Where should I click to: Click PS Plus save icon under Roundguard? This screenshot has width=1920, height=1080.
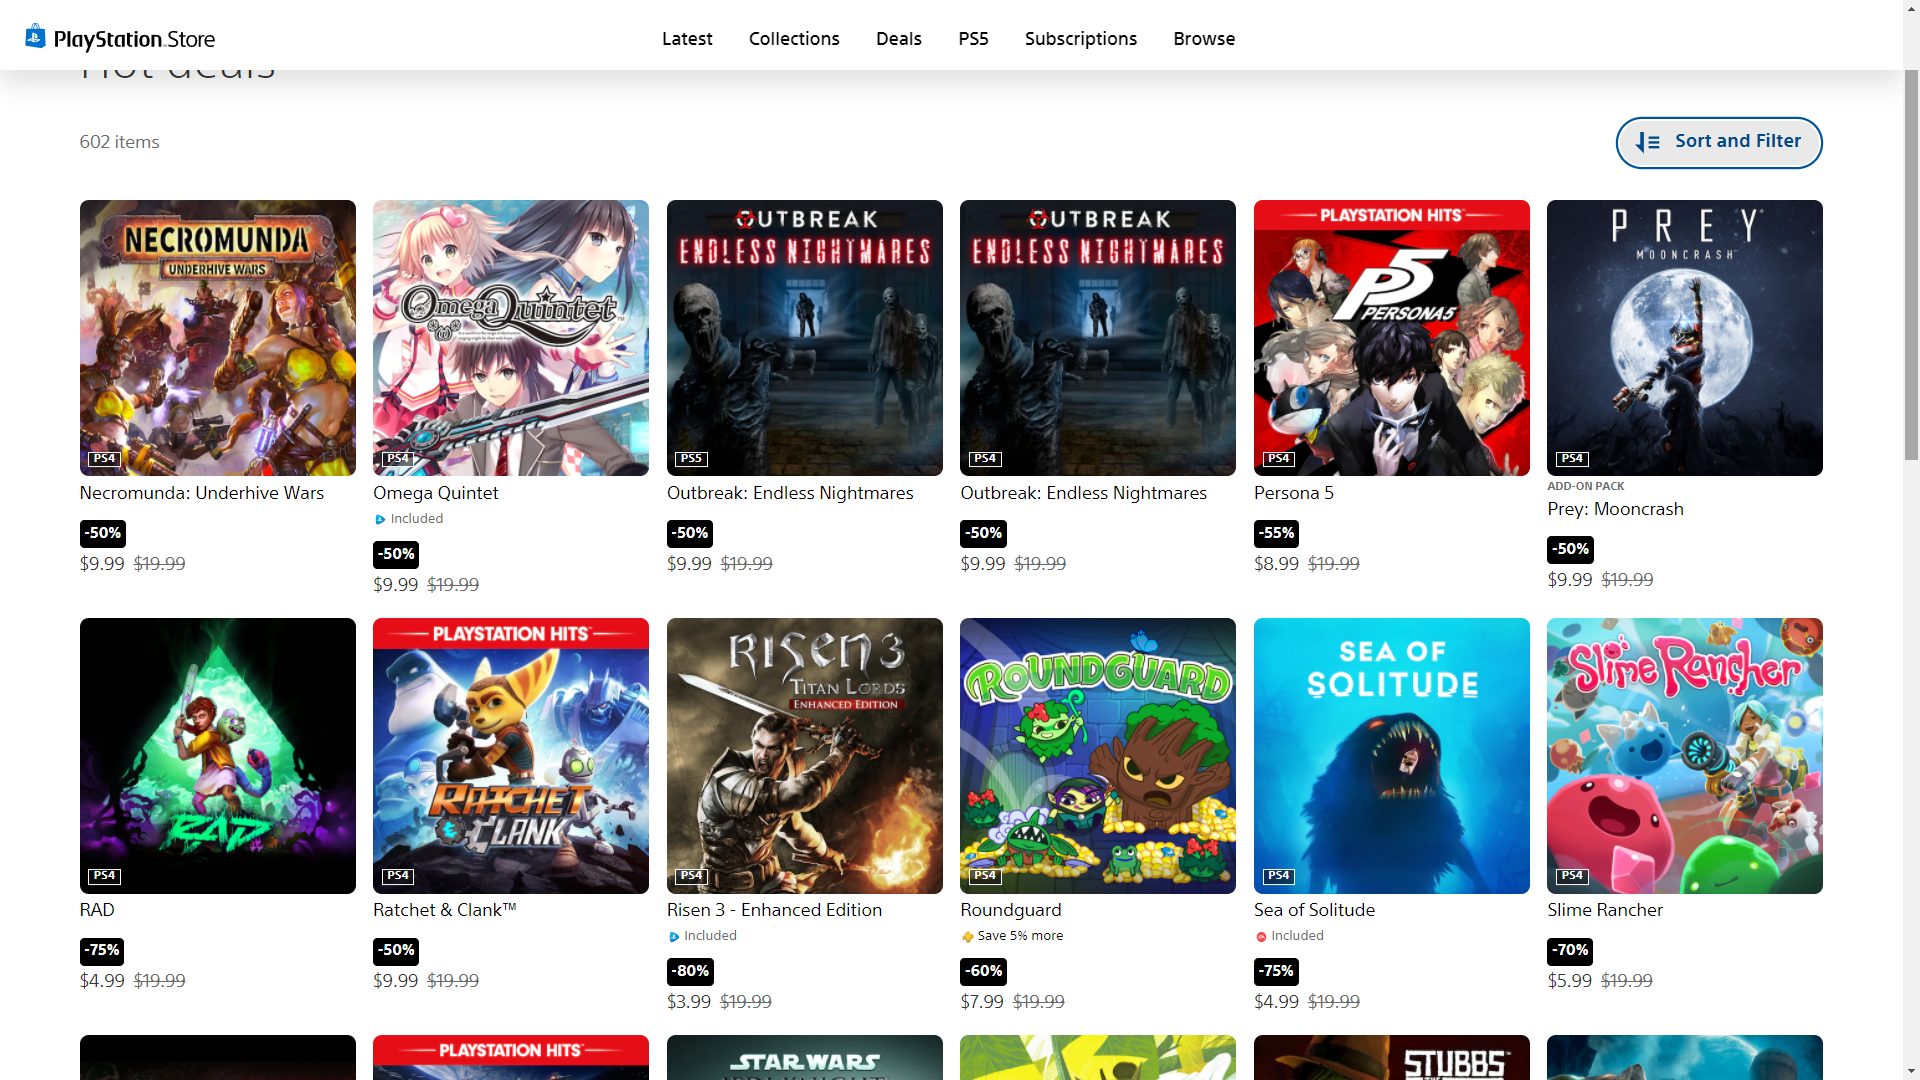tap(967, 937)
